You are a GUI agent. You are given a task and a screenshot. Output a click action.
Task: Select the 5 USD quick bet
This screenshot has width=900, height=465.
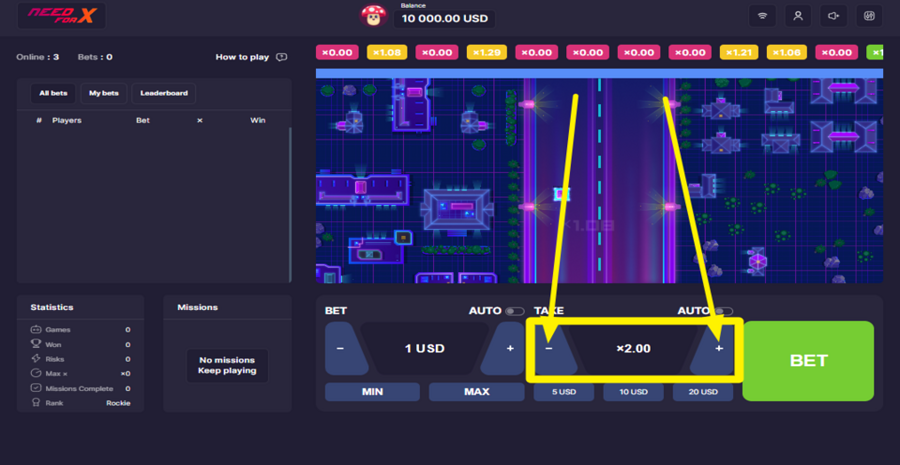tap(564, 392)
